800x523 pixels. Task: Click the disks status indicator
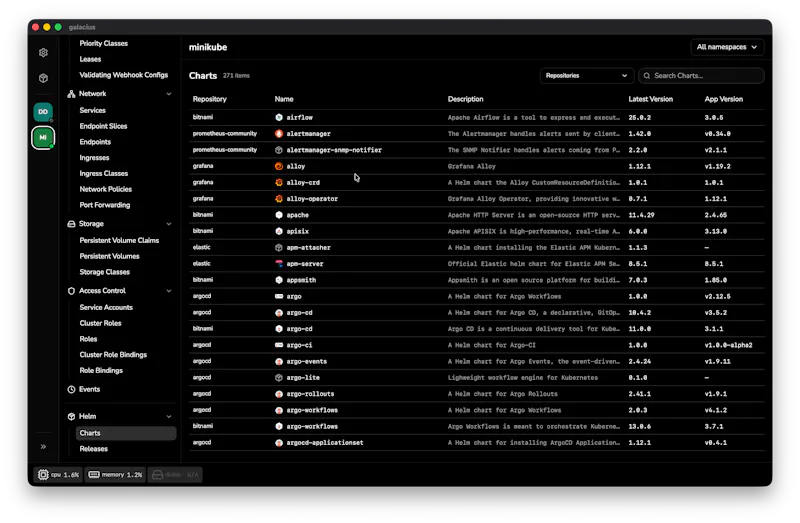(175, 475)
